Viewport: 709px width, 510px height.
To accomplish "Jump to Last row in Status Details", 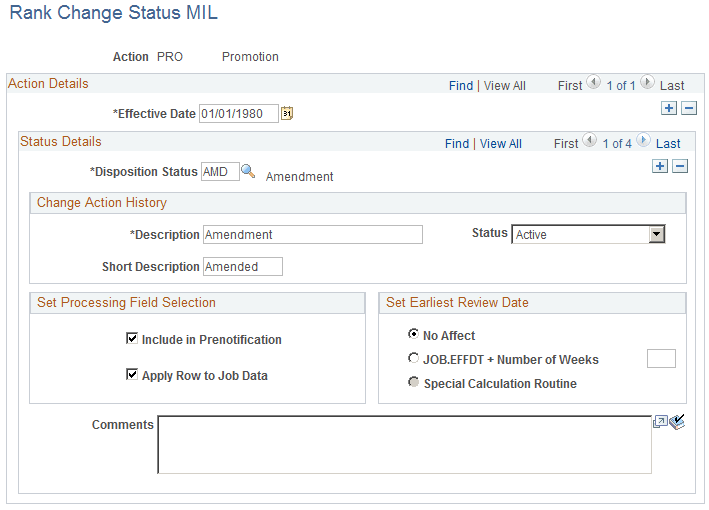I will (668, 144).
